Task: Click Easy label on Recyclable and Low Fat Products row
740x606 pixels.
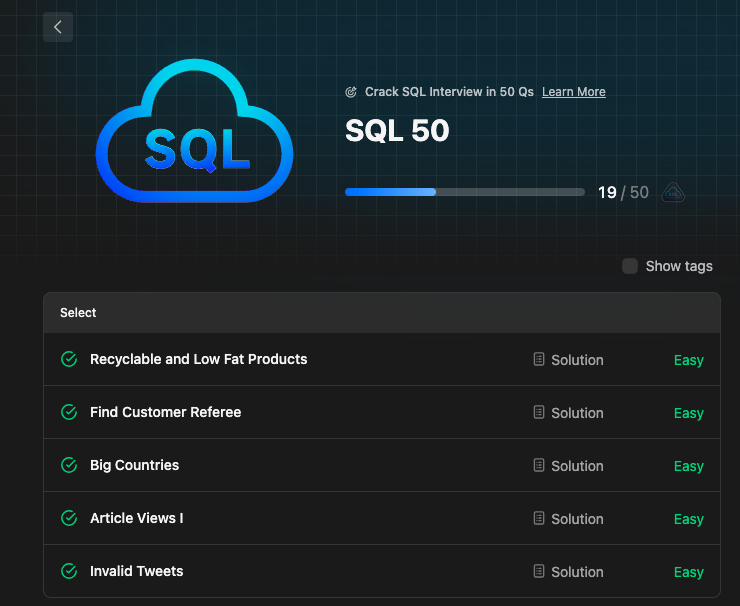Action: click(689, 360)
